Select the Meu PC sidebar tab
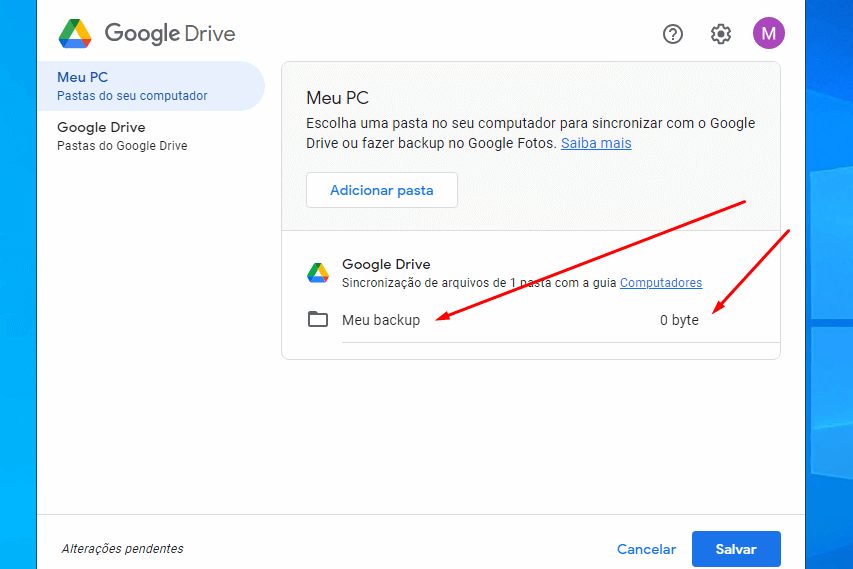The image size is (853, 569). coord(151,86)
